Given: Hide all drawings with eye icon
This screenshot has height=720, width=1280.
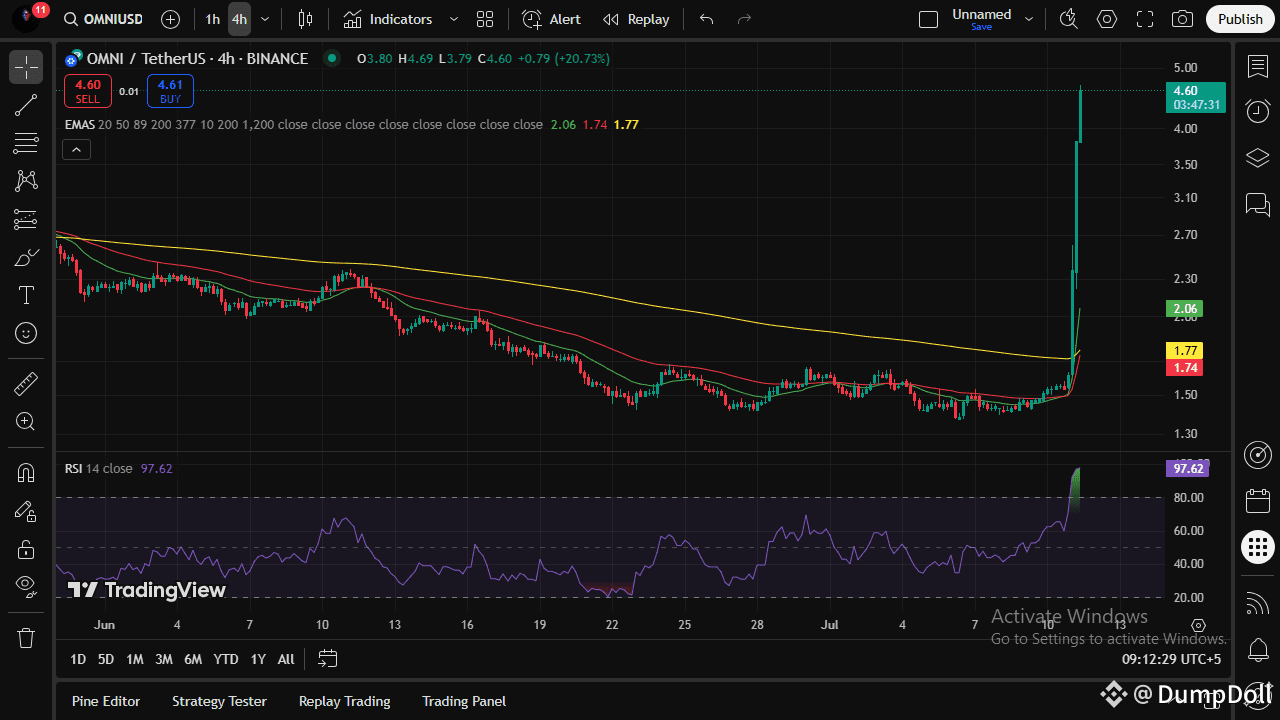Looking at the screenshot, I should coord(26,586).
